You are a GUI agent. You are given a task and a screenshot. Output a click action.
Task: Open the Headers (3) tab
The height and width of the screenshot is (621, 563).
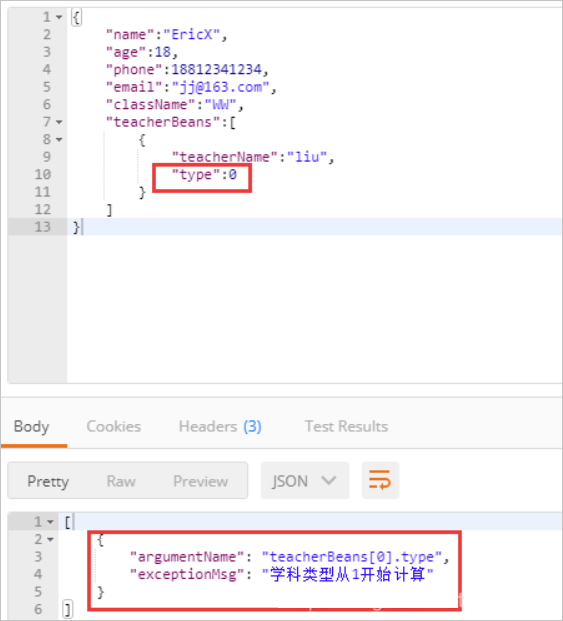[x=220, y=427]
